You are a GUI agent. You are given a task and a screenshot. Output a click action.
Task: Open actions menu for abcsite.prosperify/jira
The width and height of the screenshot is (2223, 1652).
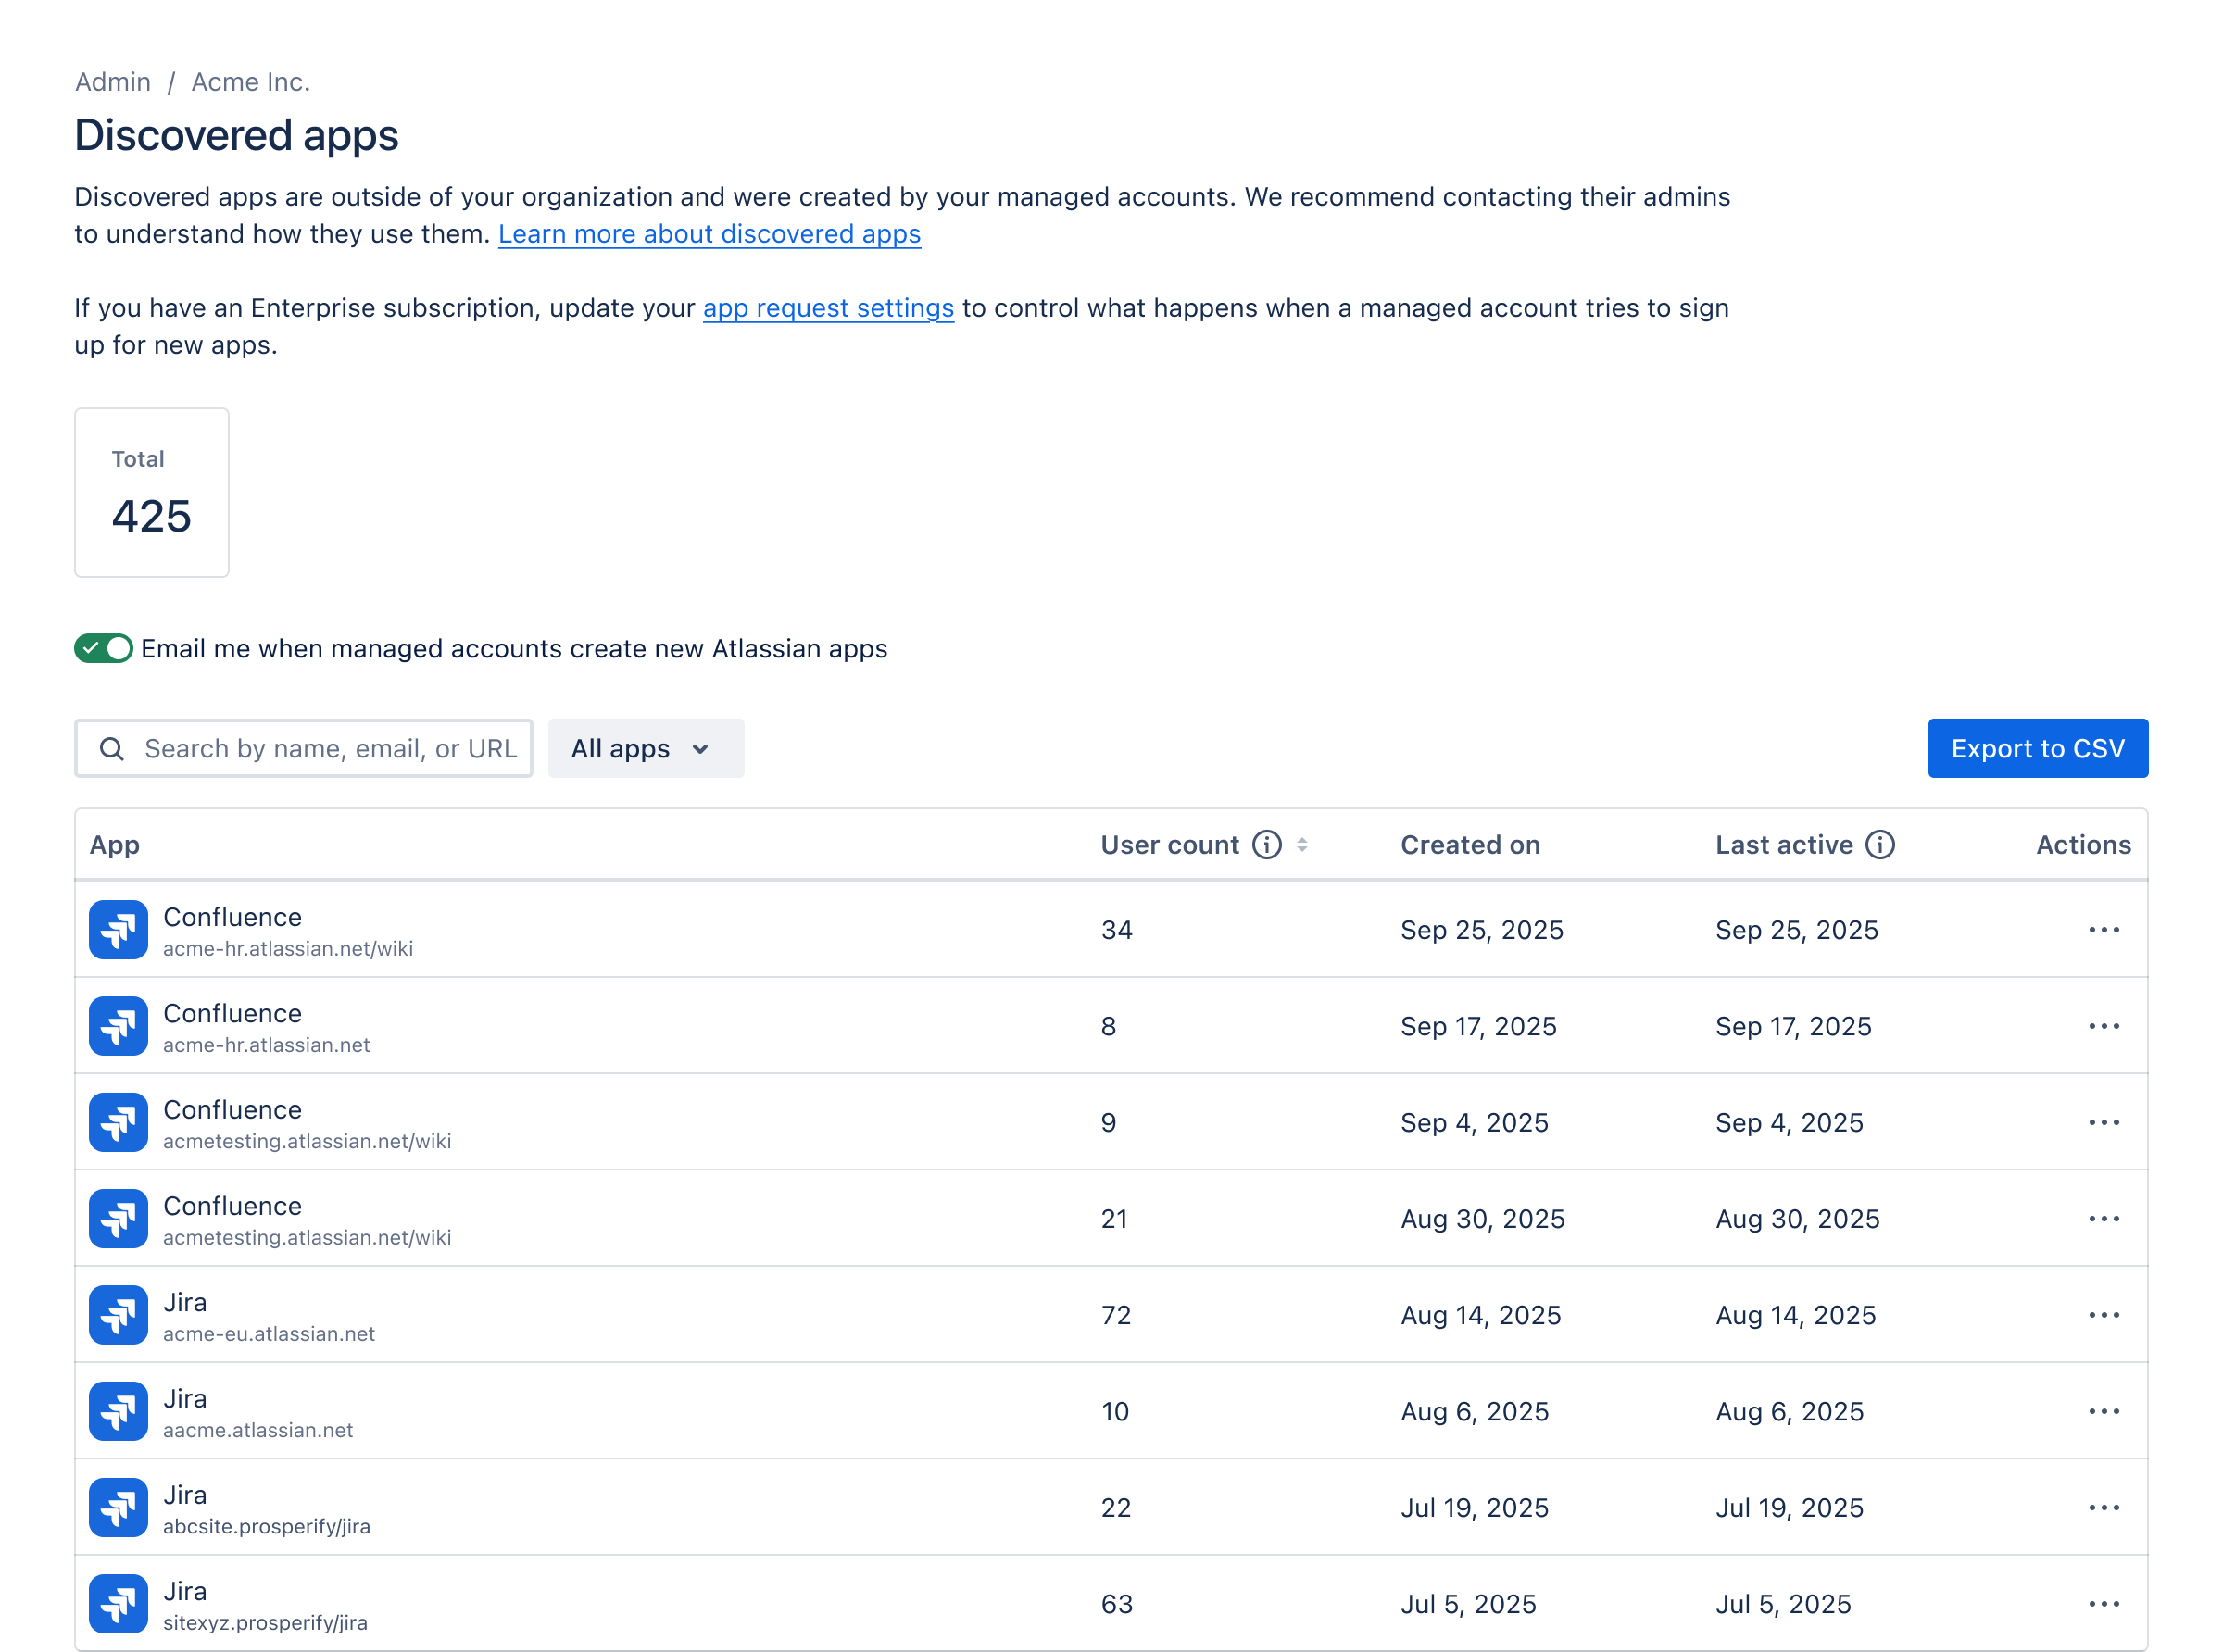coord(2104,1508)
